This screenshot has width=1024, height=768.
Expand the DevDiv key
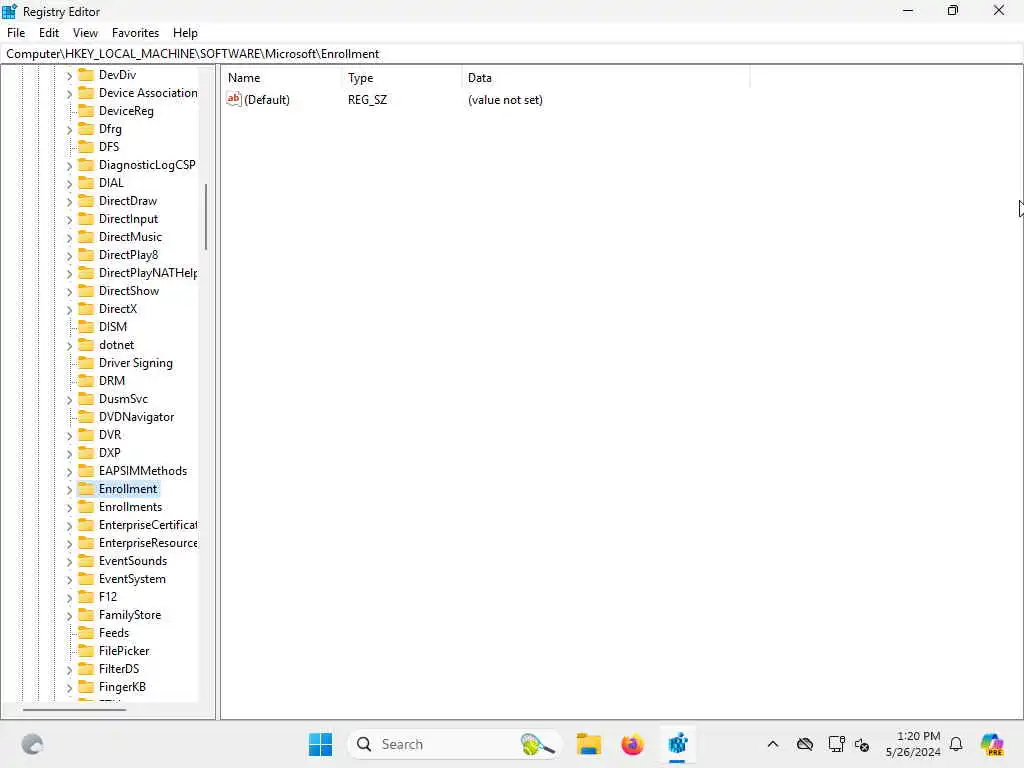pyautogui.click(x=69, y=76)
